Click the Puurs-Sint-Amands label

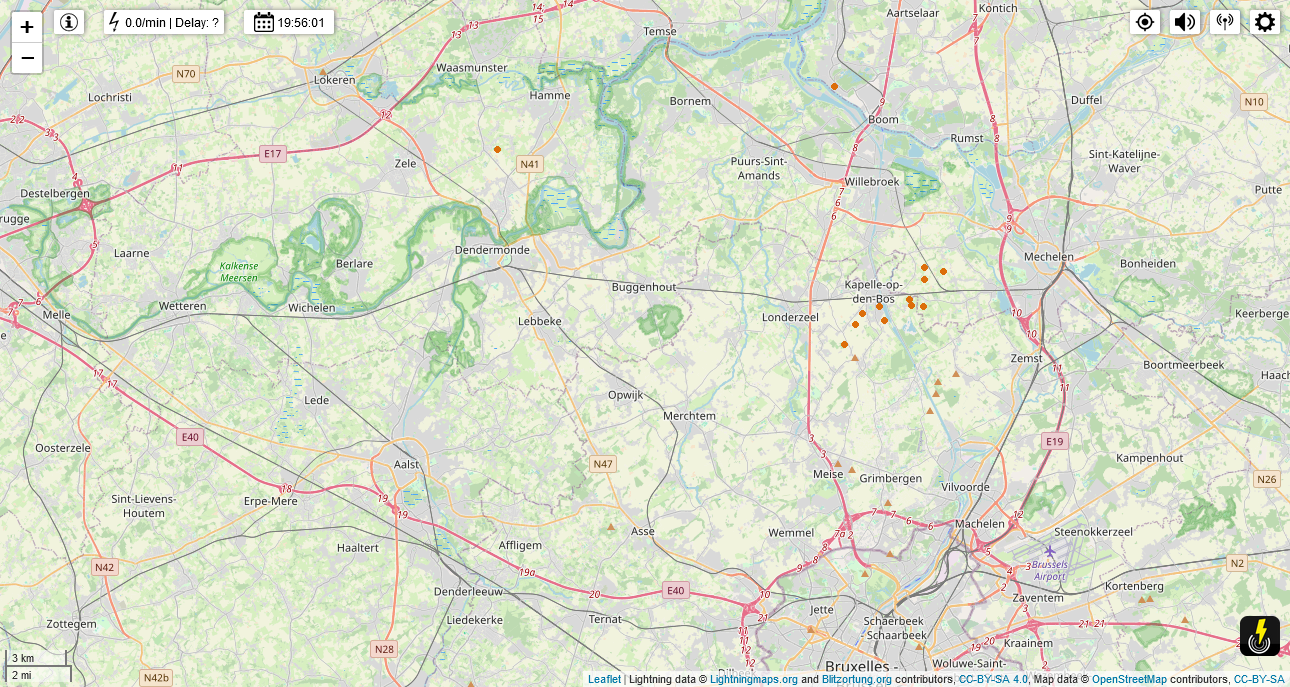(x=759, y=168)
